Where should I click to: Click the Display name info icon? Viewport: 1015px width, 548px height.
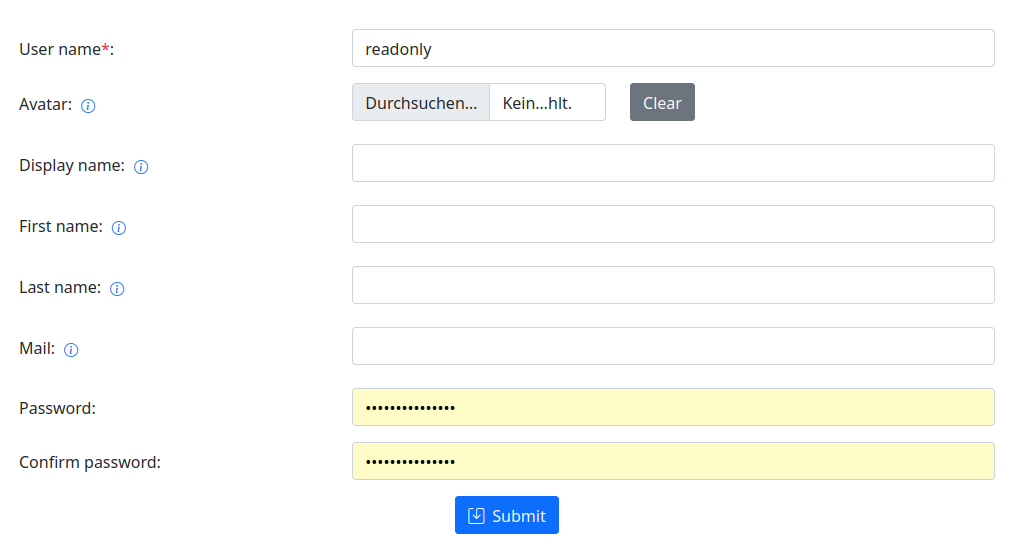point(141,167)
